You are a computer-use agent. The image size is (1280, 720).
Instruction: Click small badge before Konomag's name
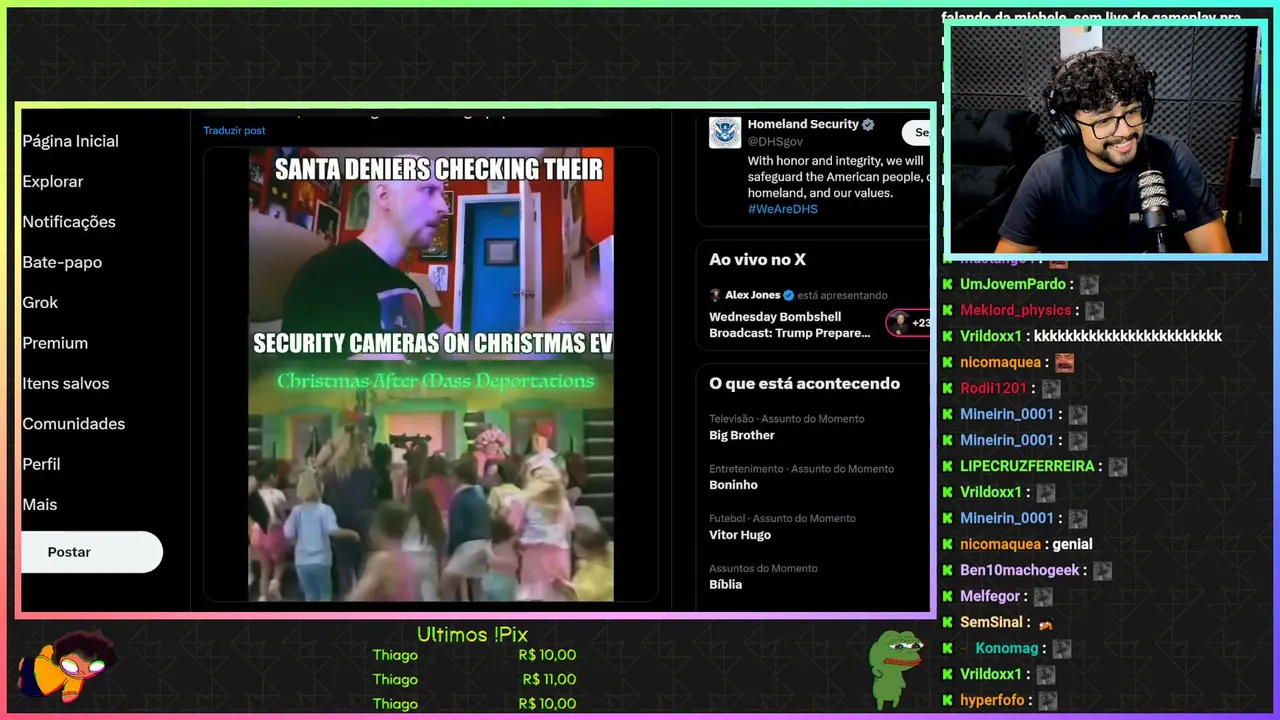(964, 648)
